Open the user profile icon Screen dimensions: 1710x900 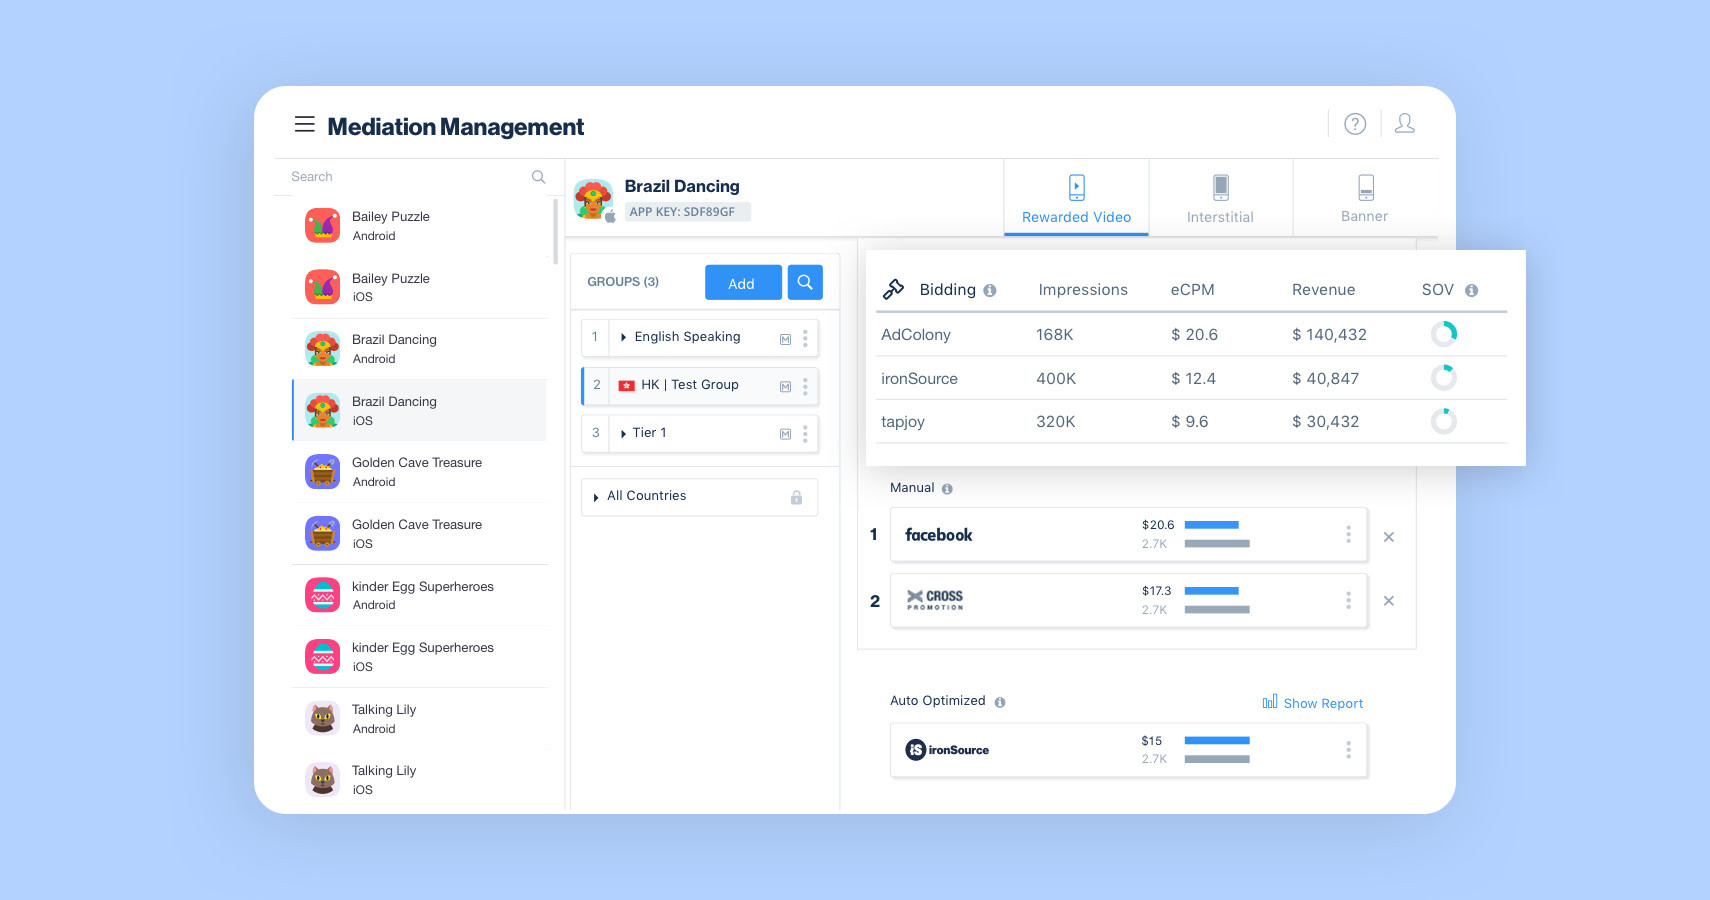pyautogui.click(x=1405, y=123)
